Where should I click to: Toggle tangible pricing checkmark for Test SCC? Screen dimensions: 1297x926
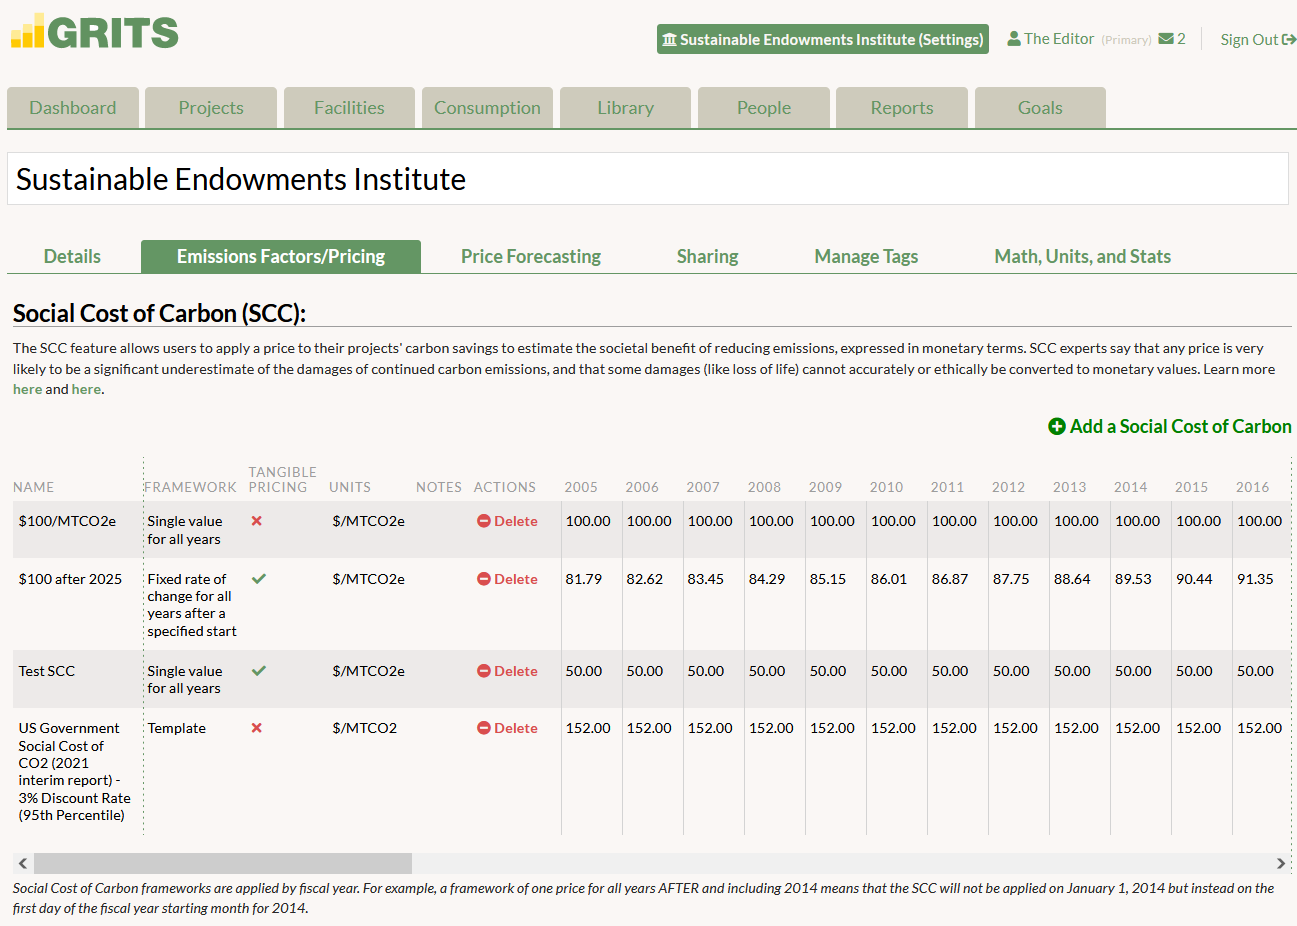click(x=258, y=671)
